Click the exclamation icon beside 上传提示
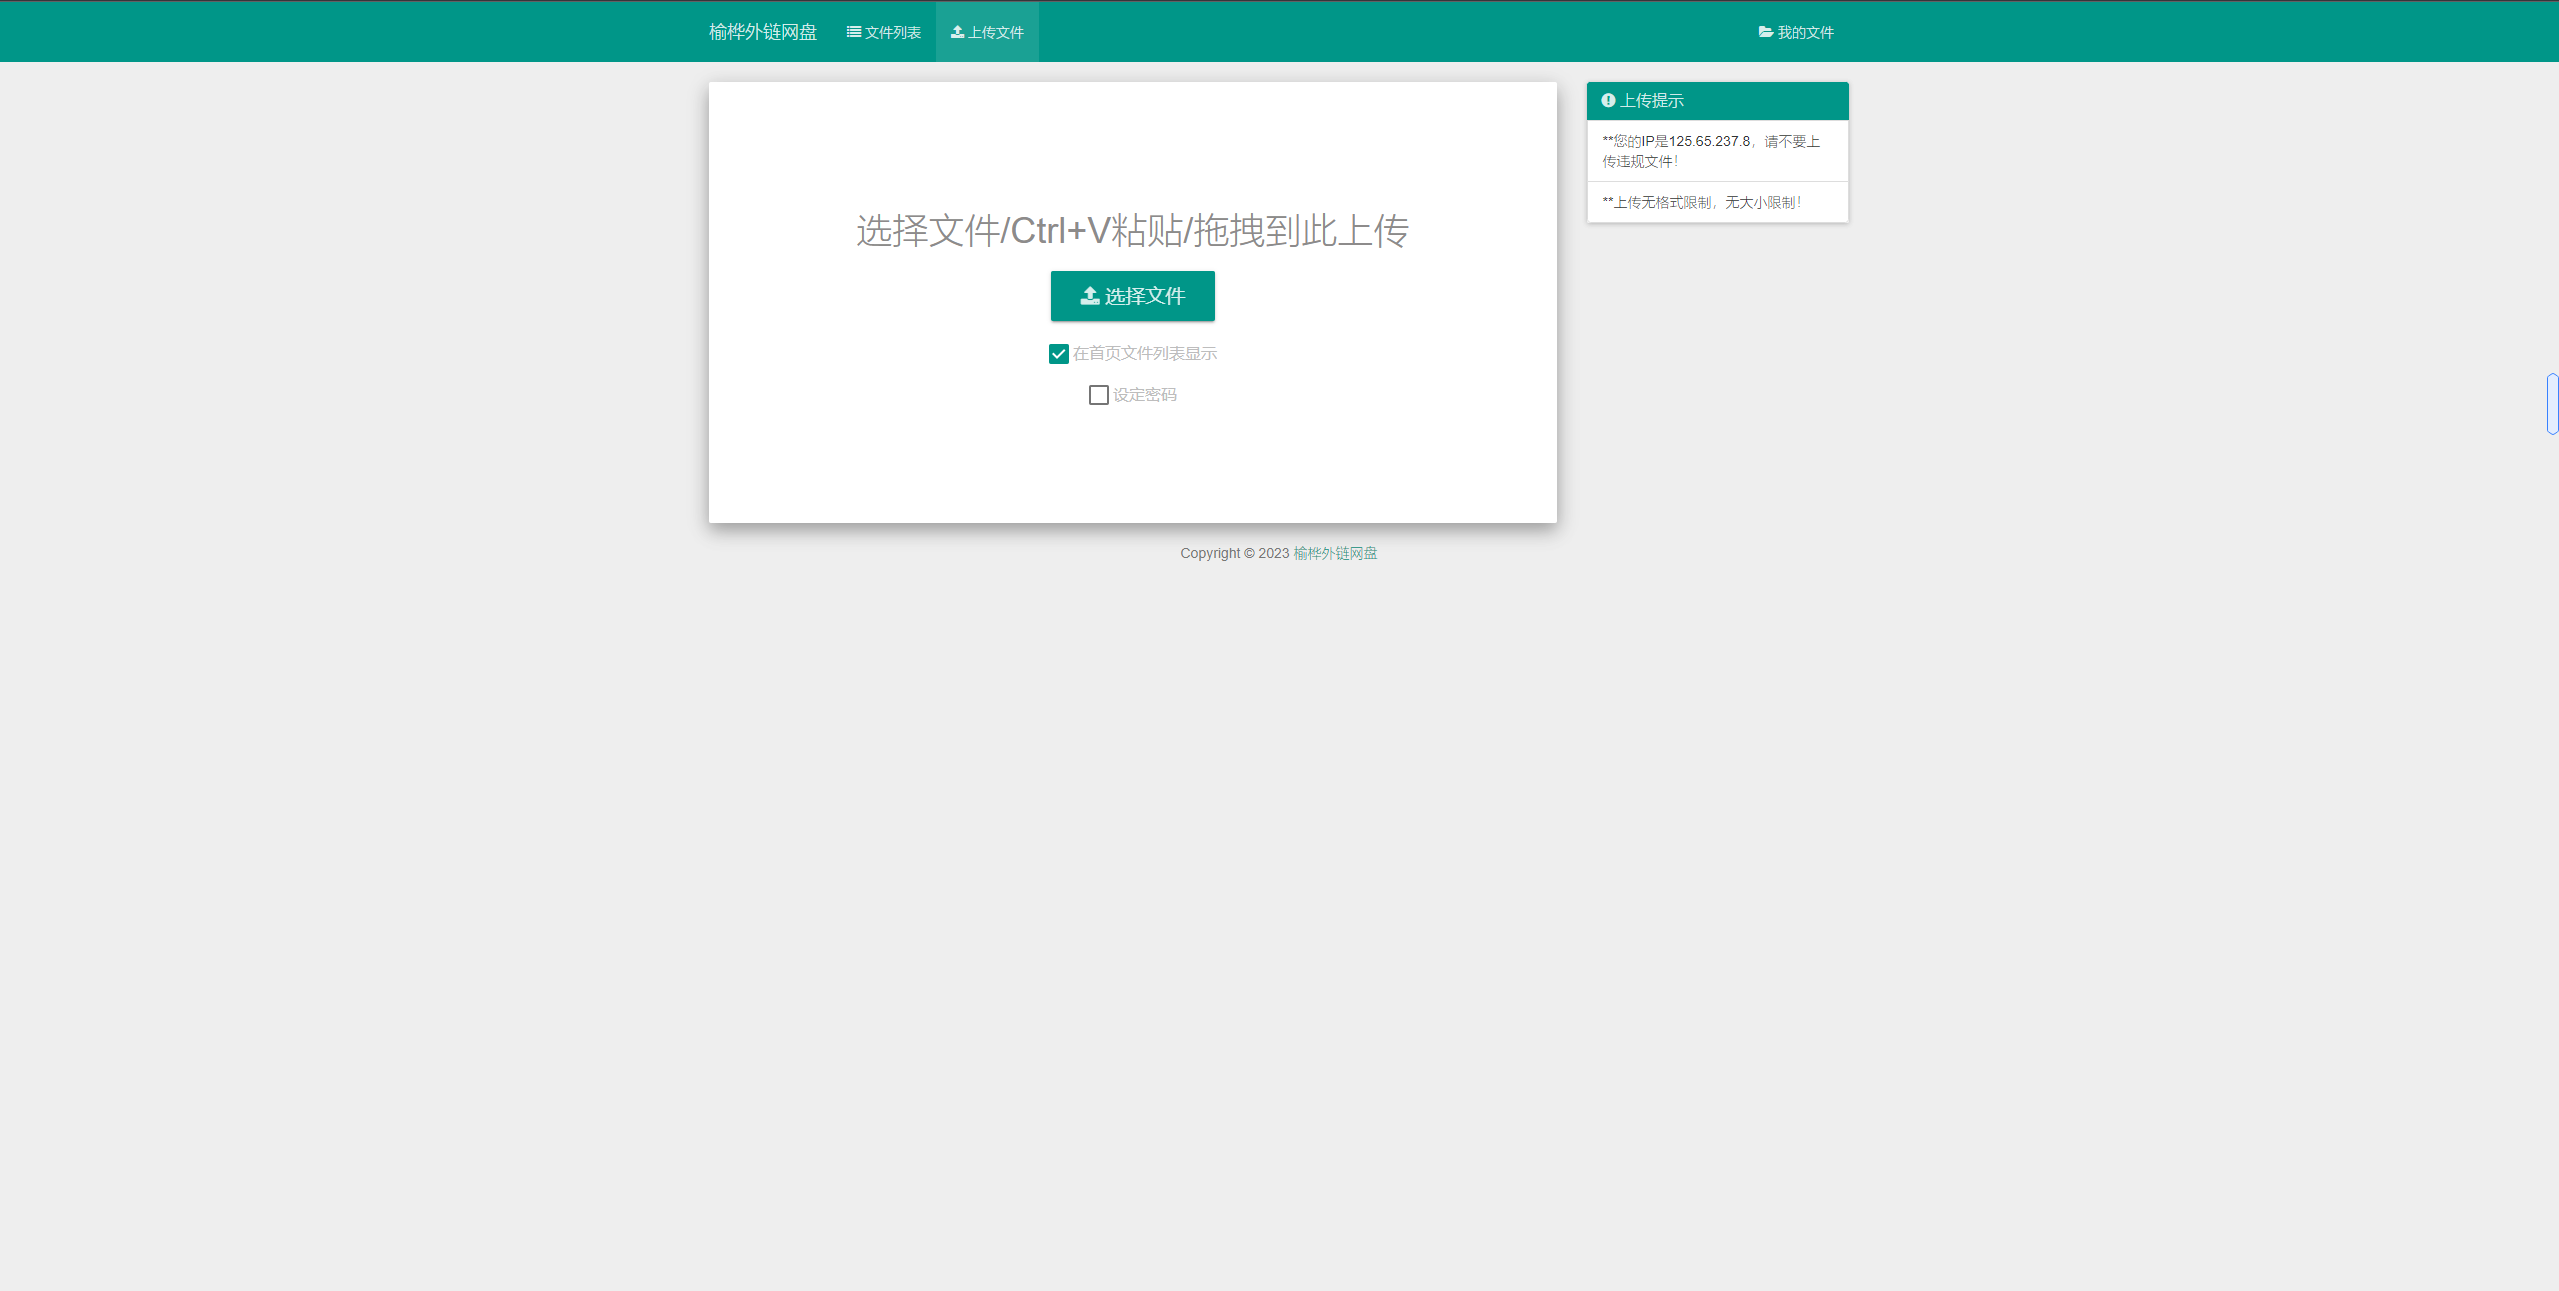Image resolution: width=2559 pixels, height=1291 pixels. click(x=1607, y=100)
